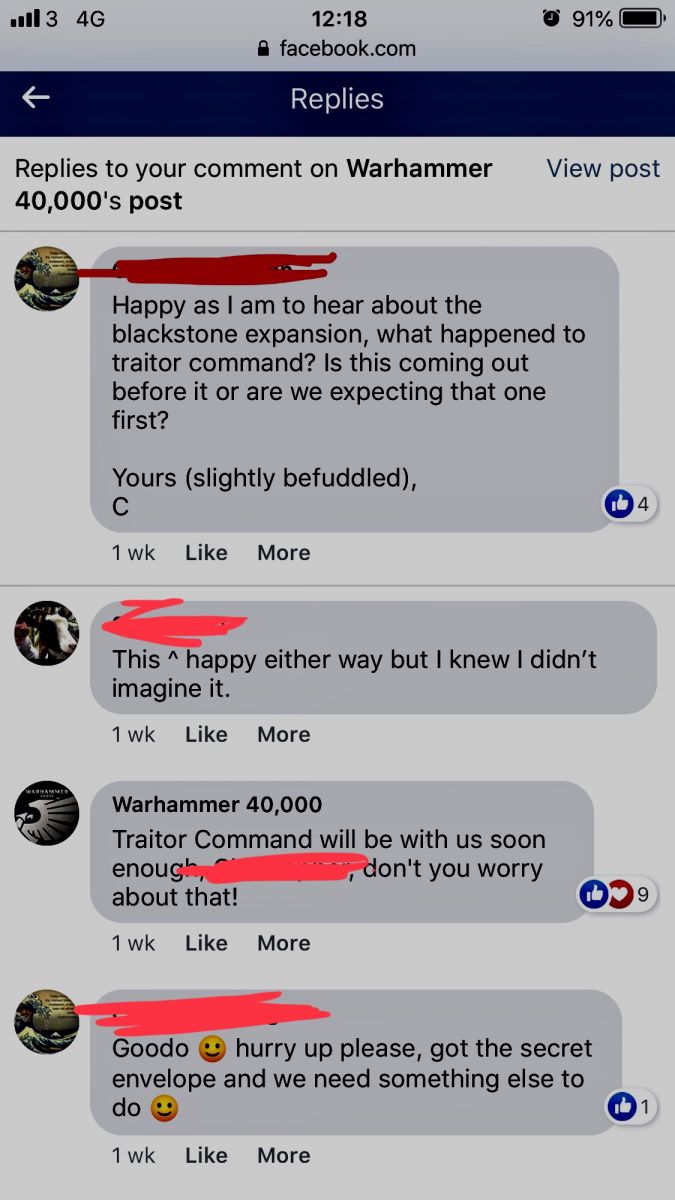Tap the wave avatar on 'Goodo' comment
675x1200 pixels.
[47, 1021]
